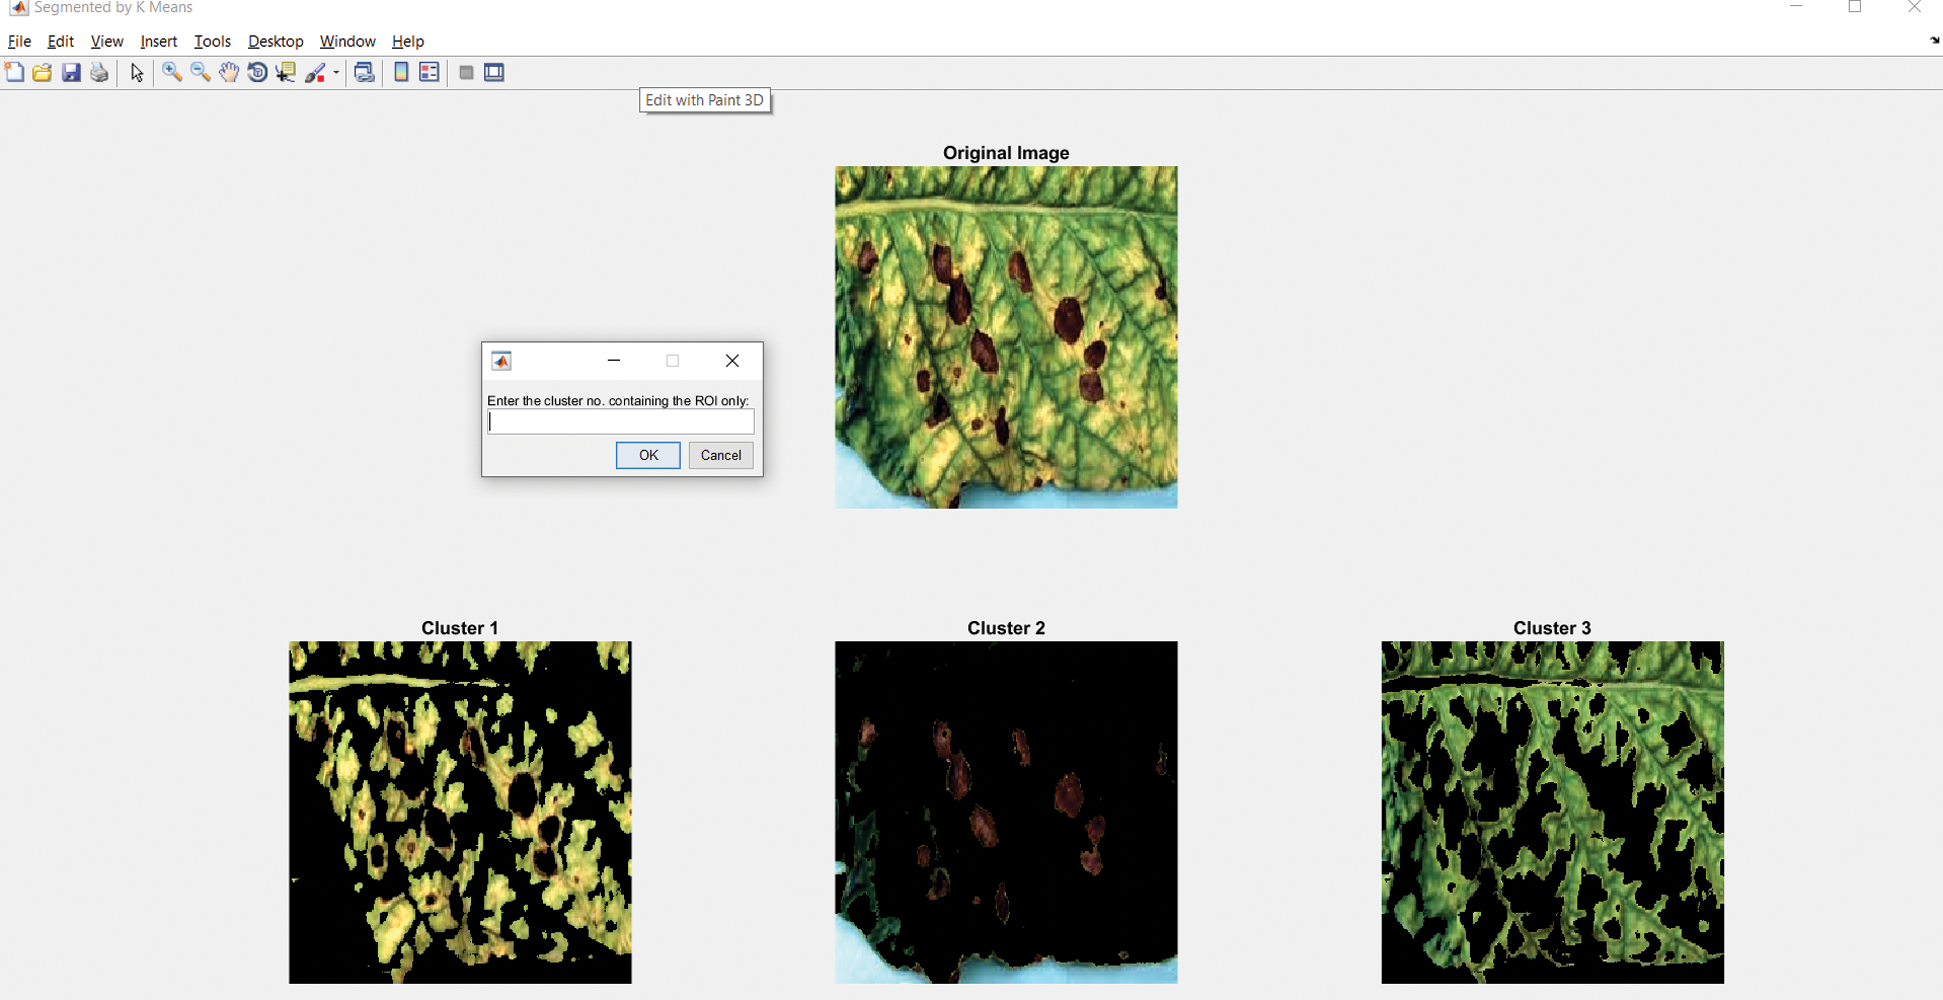Select the Zoom Out magnifier tool

200,72
